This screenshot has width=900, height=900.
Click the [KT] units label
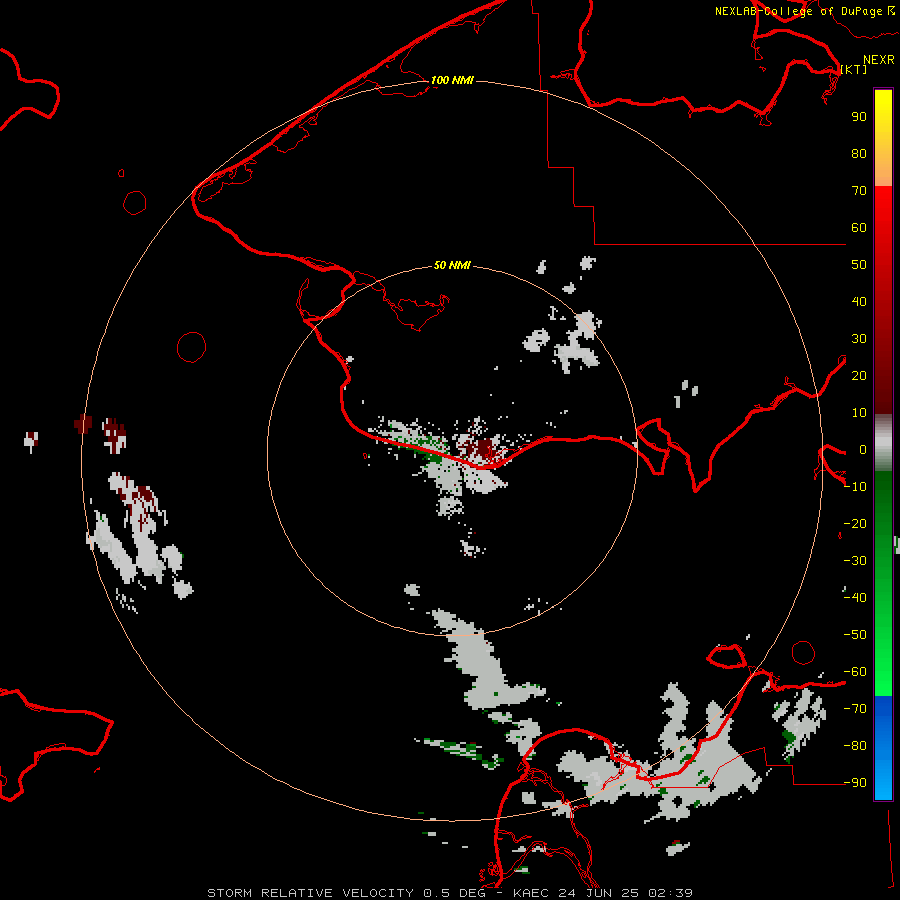click(x=854, y=69)
